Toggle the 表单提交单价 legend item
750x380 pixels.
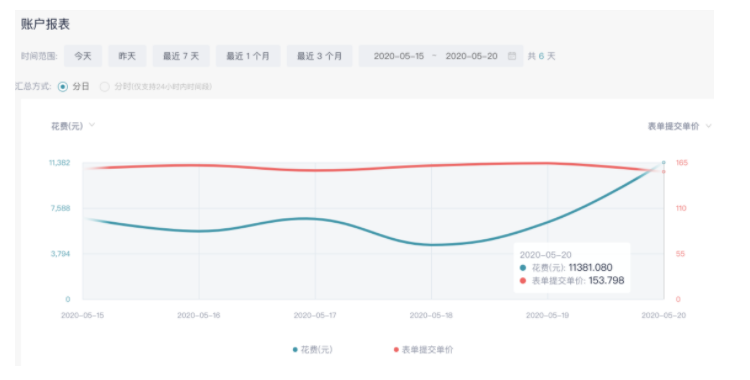tap(423, 349)
